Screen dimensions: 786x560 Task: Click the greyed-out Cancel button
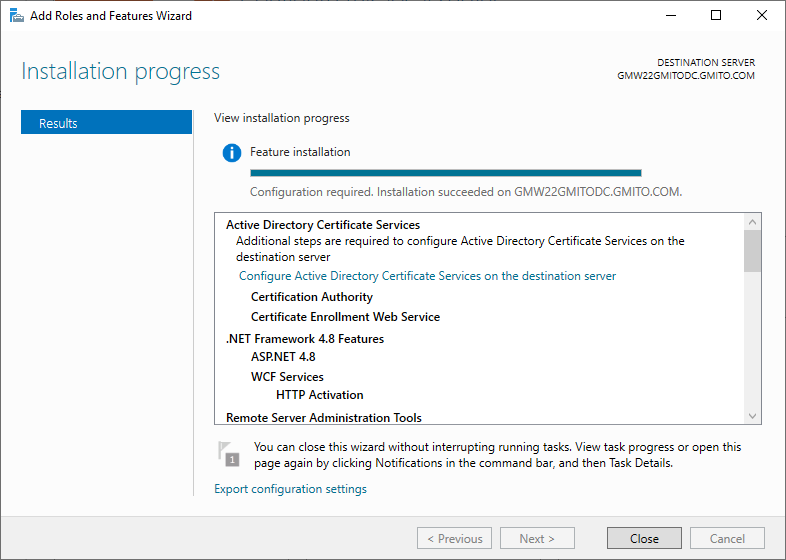coord(727,538)
